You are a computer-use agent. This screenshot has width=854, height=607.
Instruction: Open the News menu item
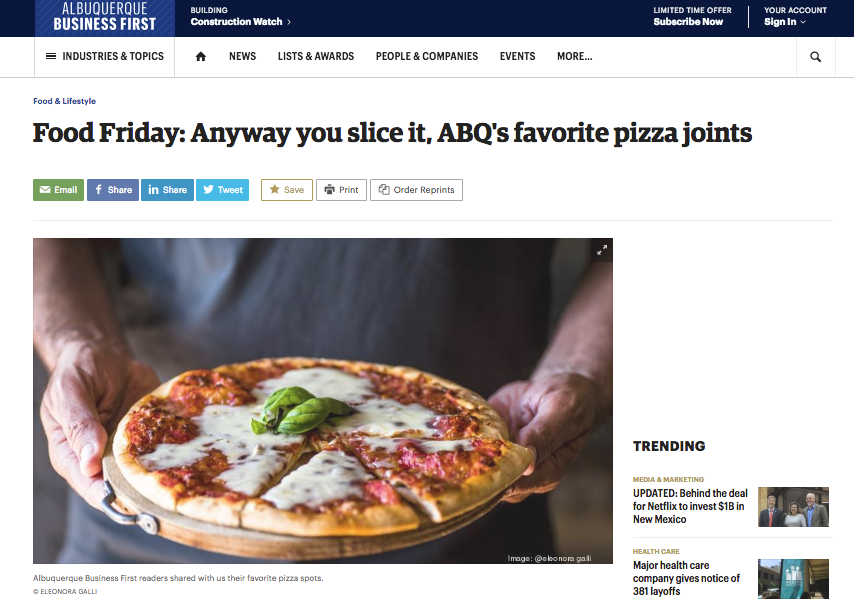(242, 57)
